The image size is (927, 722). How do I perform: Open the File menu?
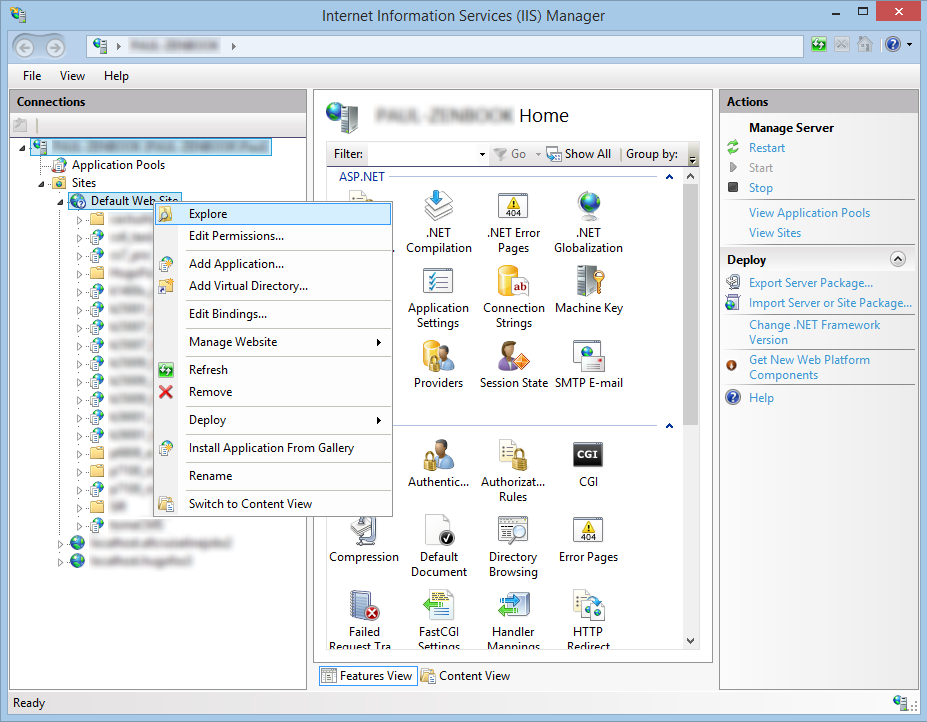pos(32,76)
